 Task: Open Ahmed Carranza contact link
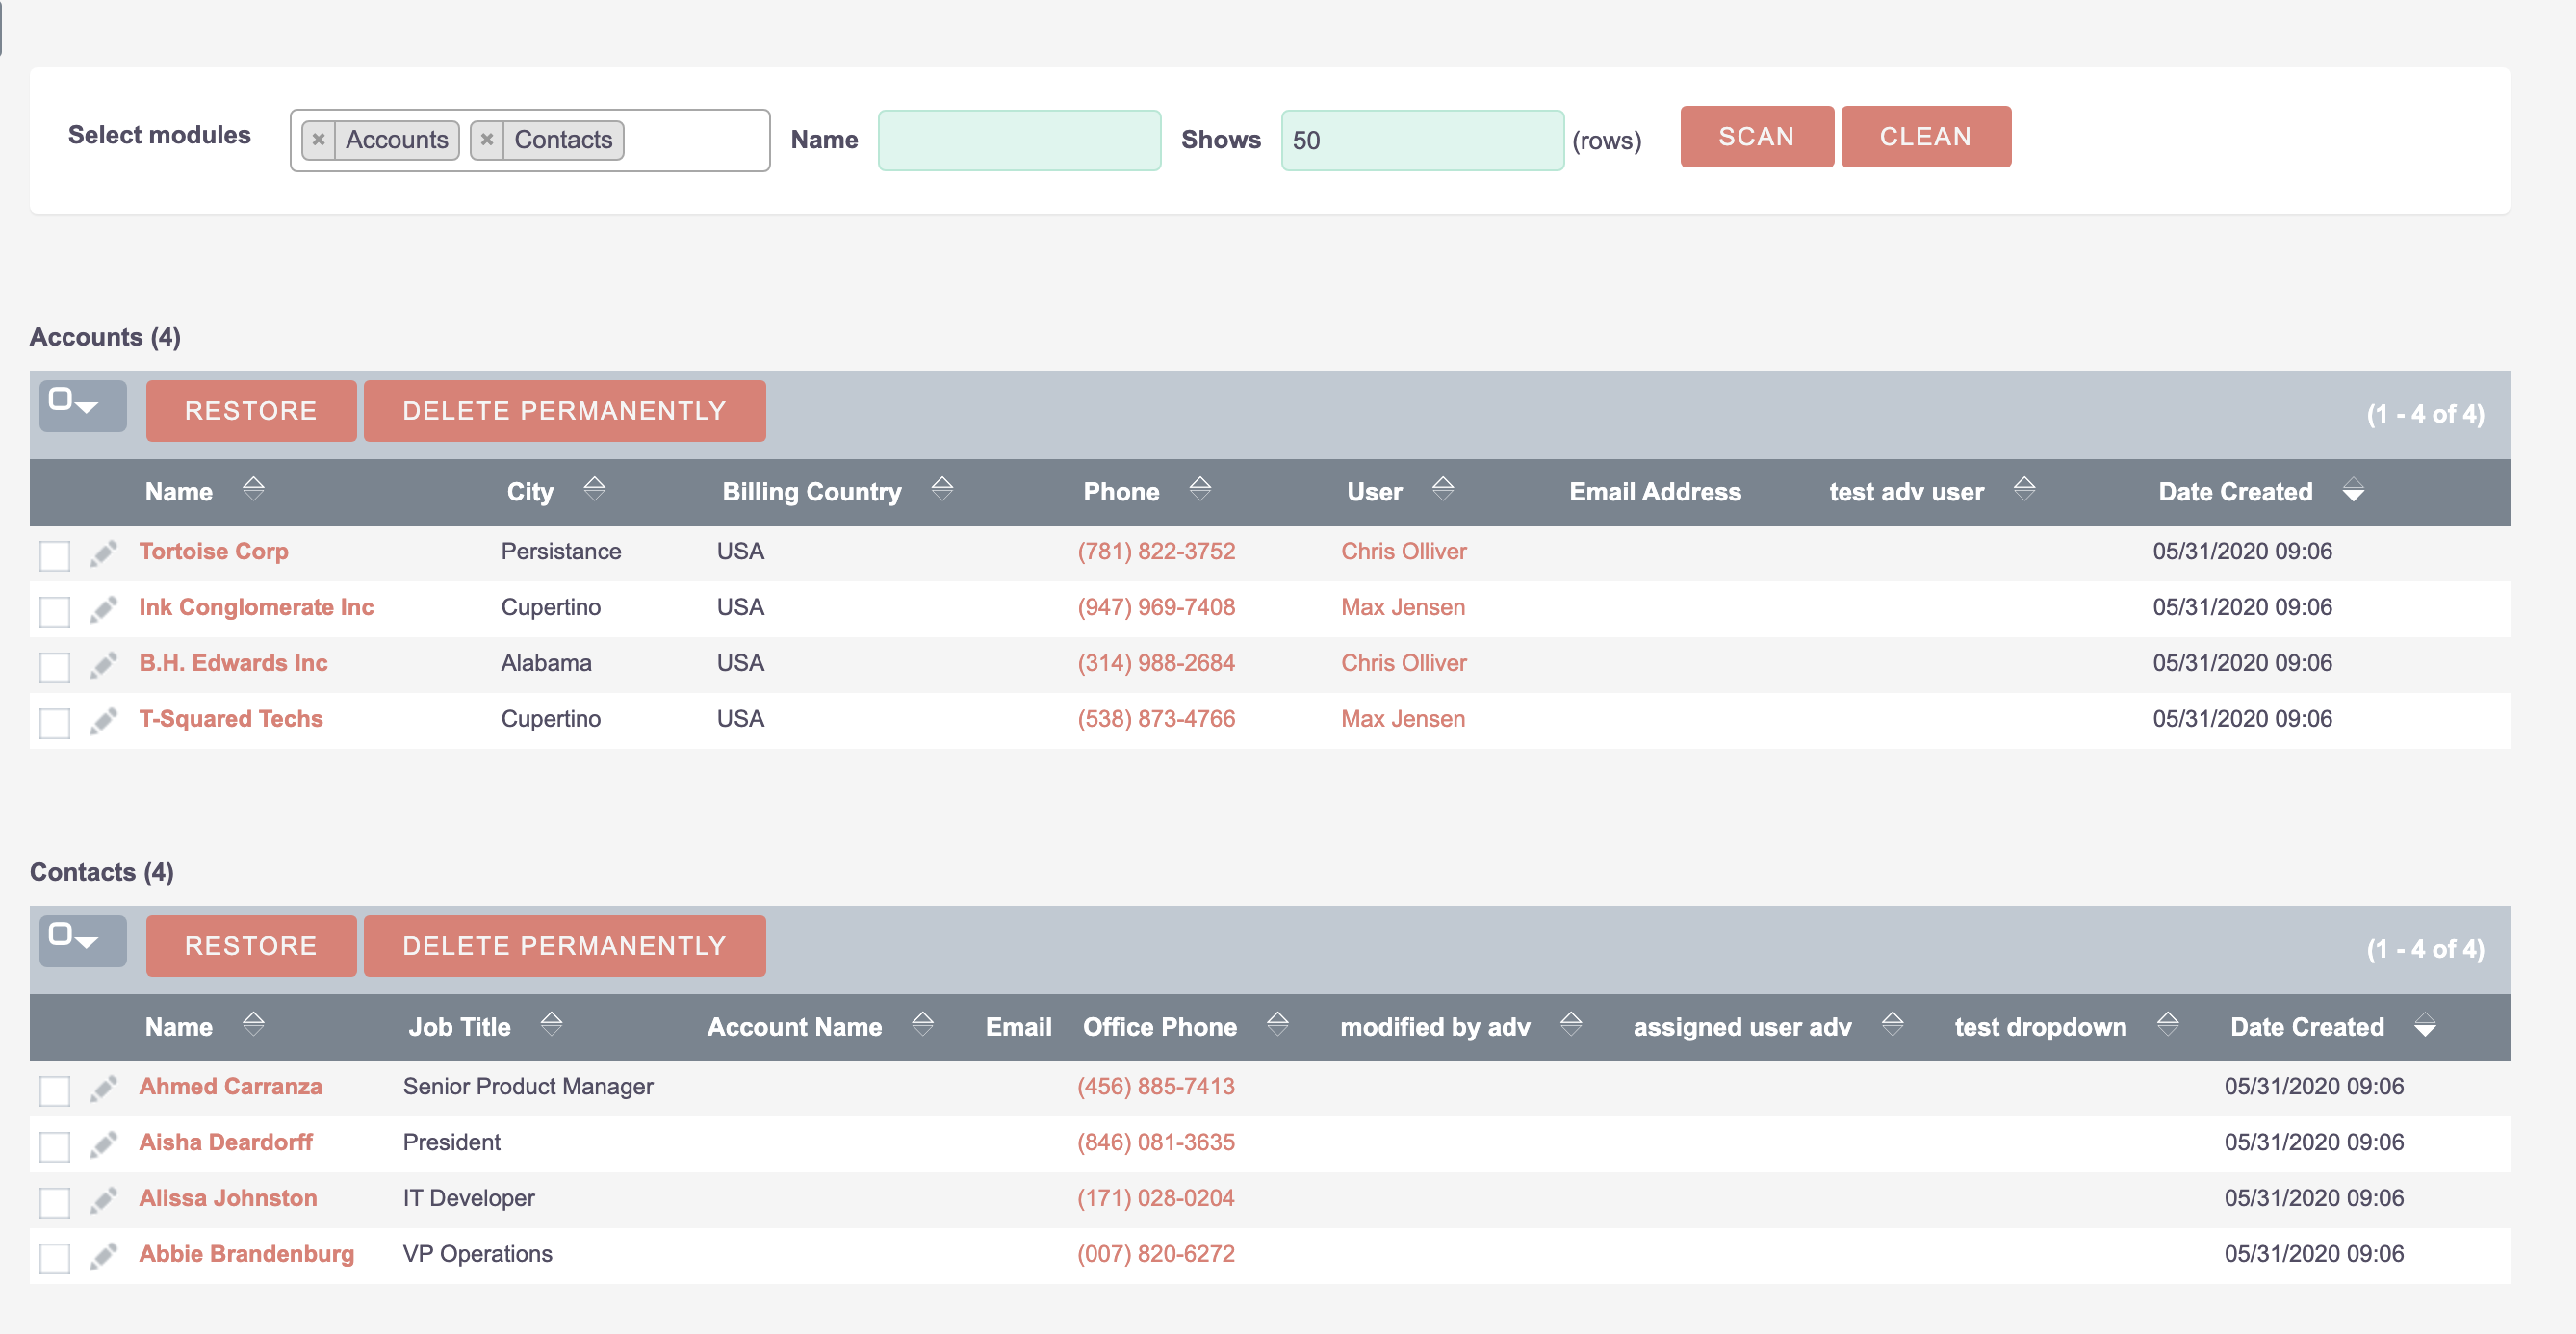[x=230, y=1086]
